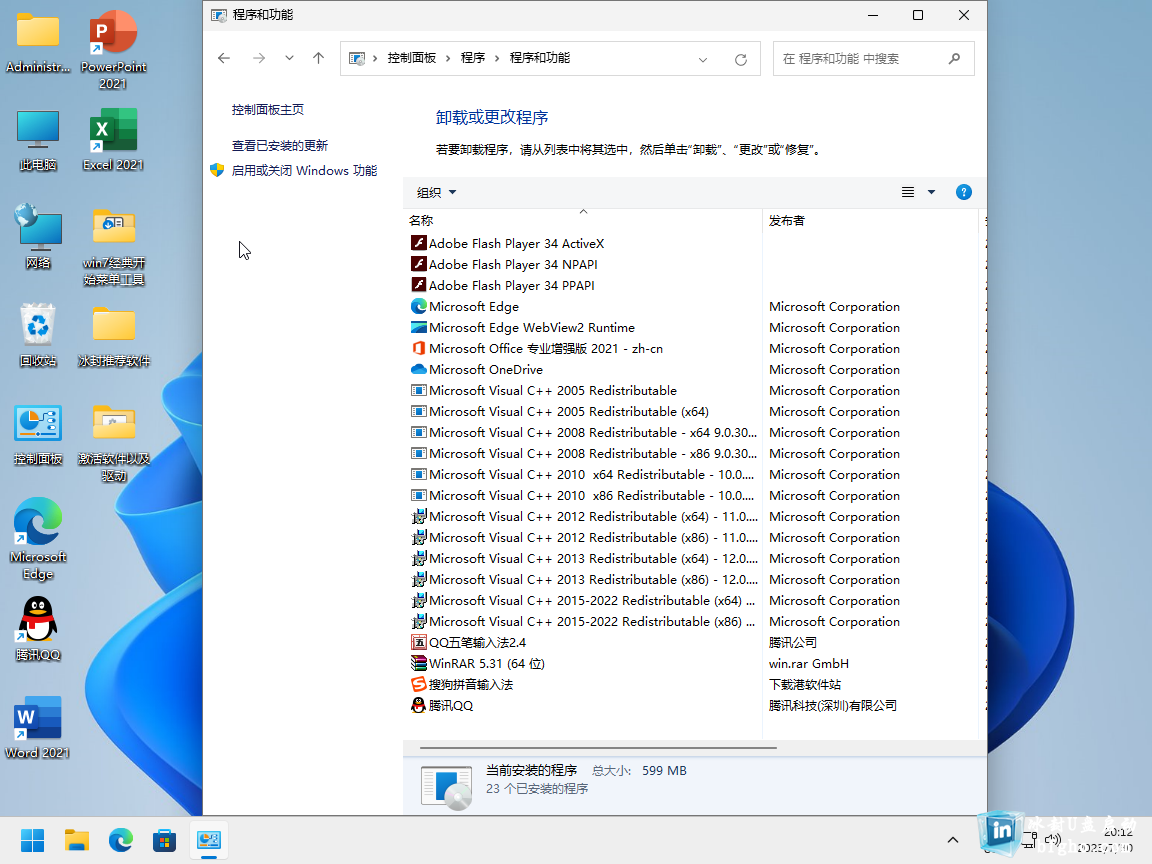Expand chevron after 程序 breadcrumb
This screenshot has height=864, width=1152.
497,59
